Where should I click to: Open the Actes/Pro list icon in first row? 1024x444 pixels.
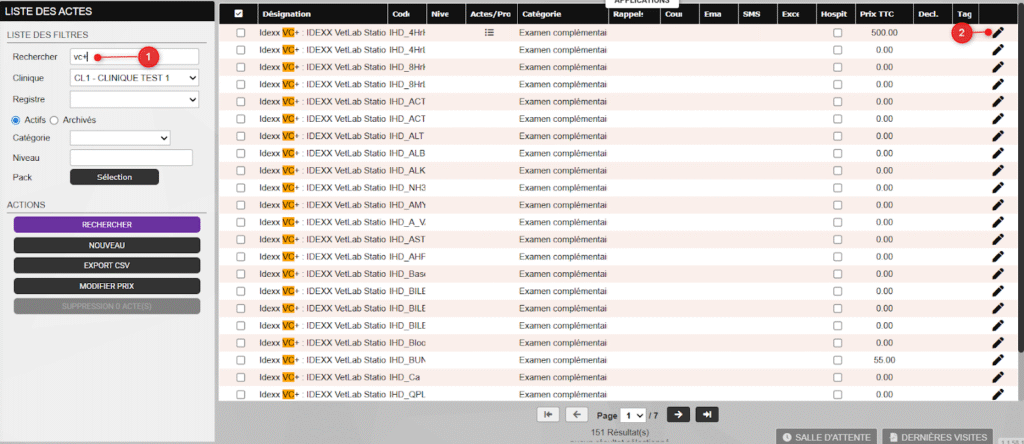click(489, 33)
